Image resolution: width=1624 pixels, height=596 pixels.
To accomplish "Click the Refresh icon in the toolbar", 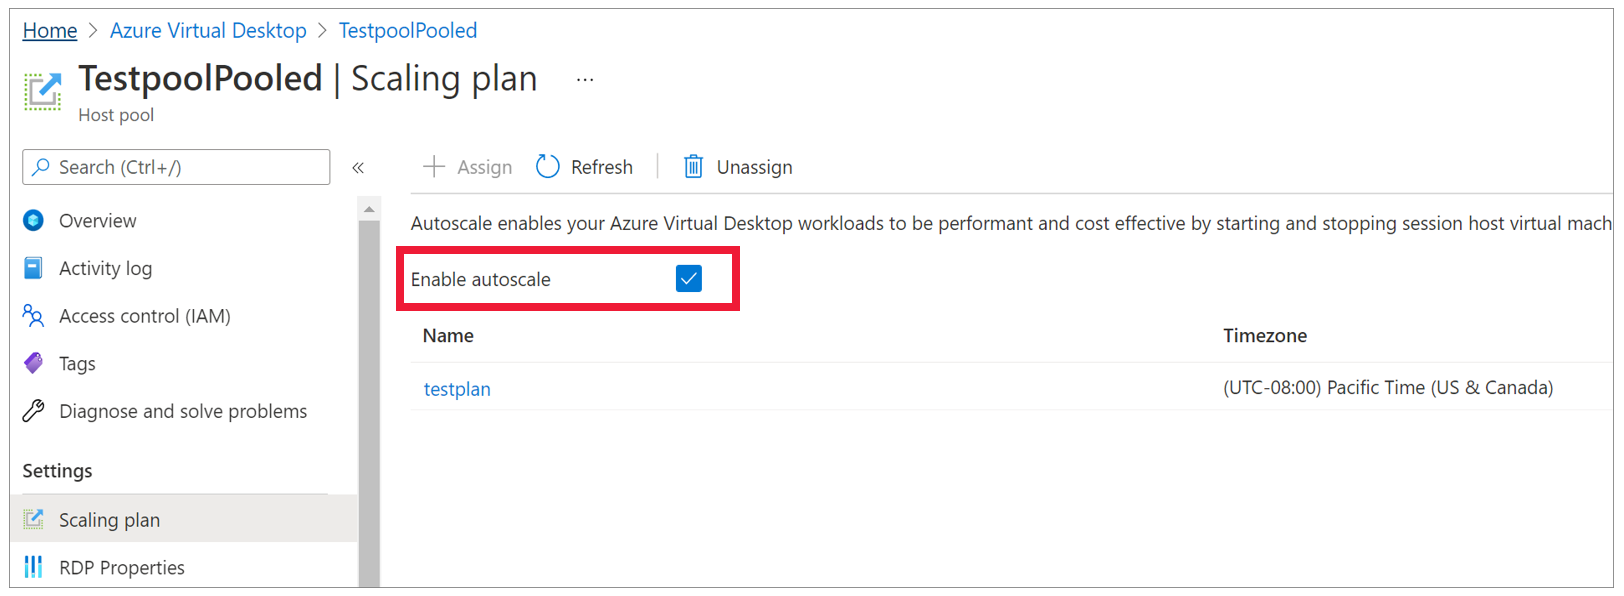I will tap(546, 166).
